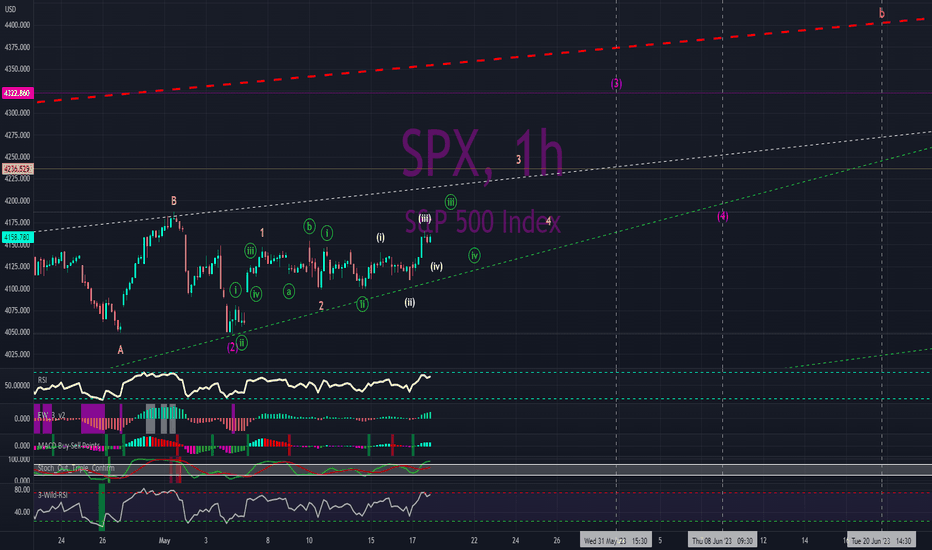Click the 4300.000 price axis label
This screenshot has width=932, height=550.
(17, 113)
